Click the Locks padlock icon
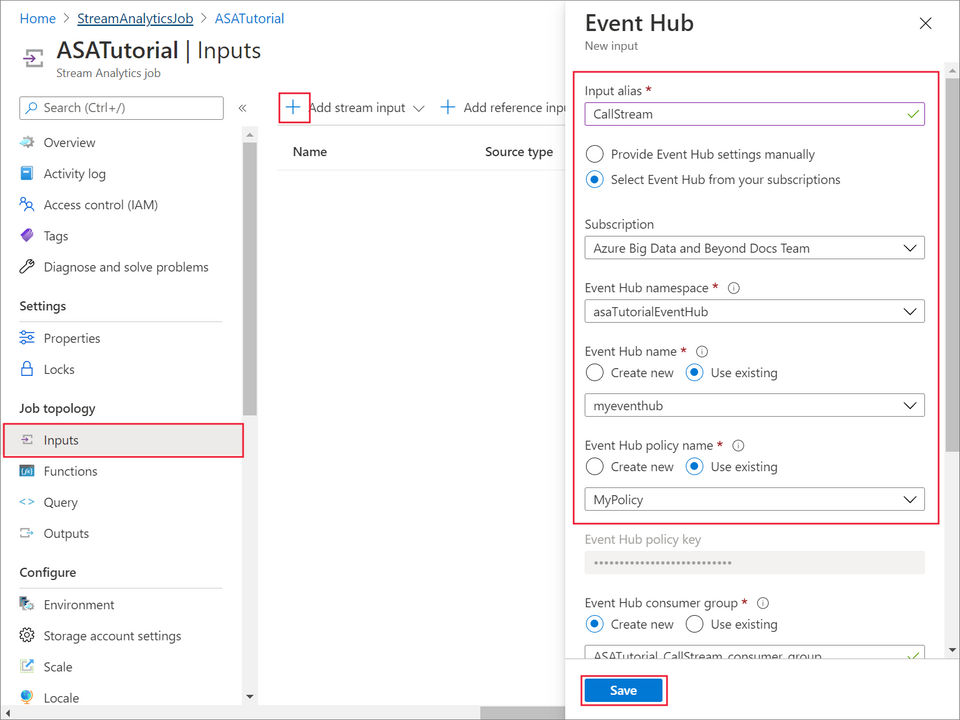Screen dimensions: 960x720 (x=27, y=369)
